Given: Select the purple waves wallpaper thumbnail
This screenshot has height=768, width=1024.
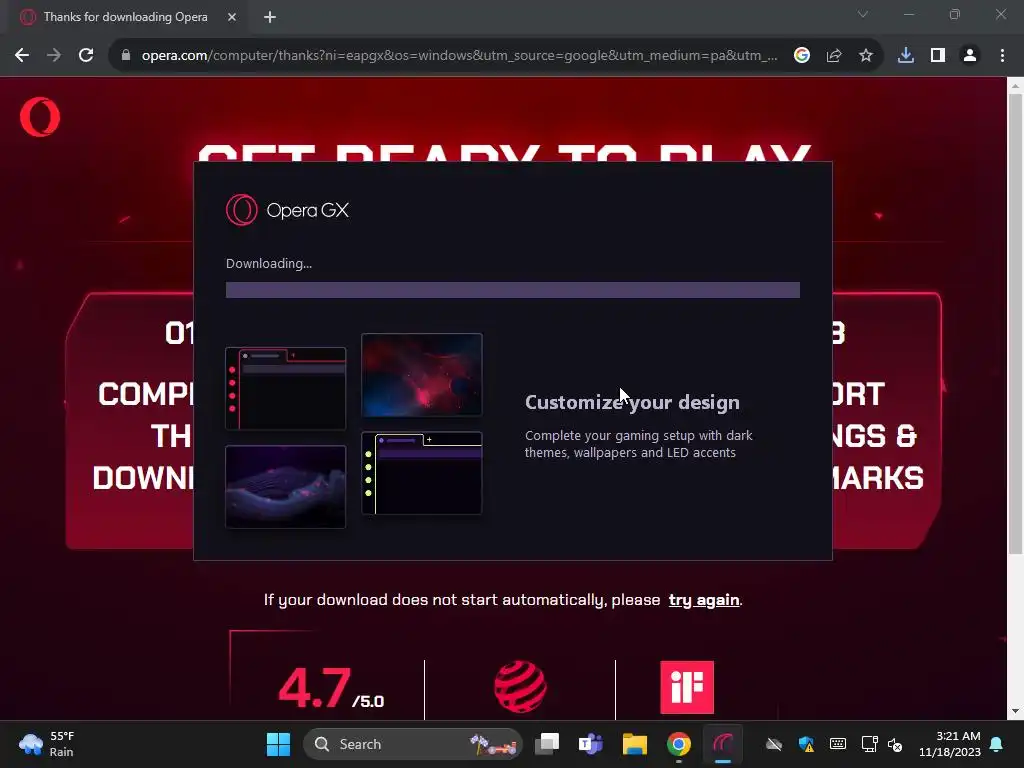Looking at the screenshot, I should point(285,487).
